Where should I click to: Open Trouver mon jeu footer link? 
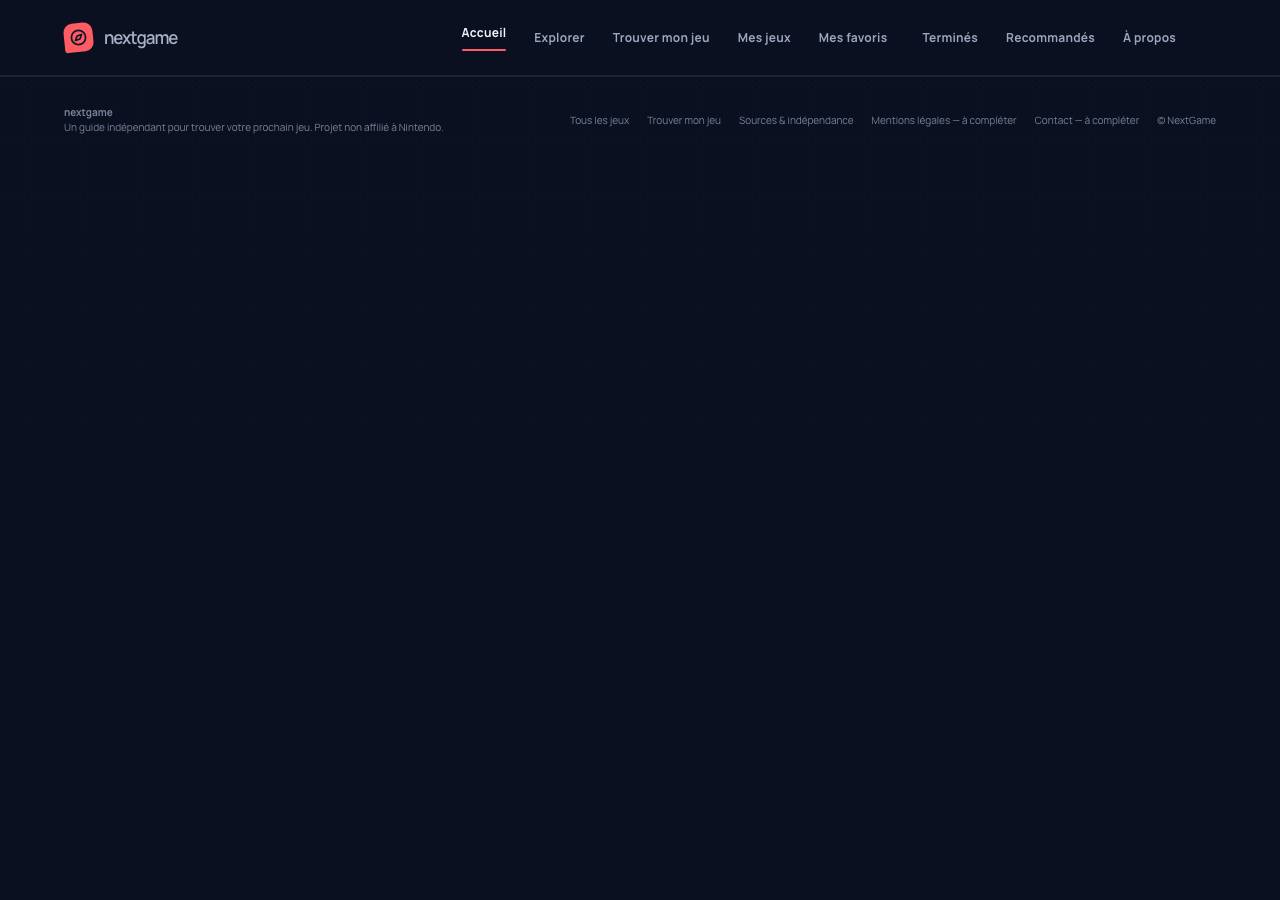click(684, 120)
